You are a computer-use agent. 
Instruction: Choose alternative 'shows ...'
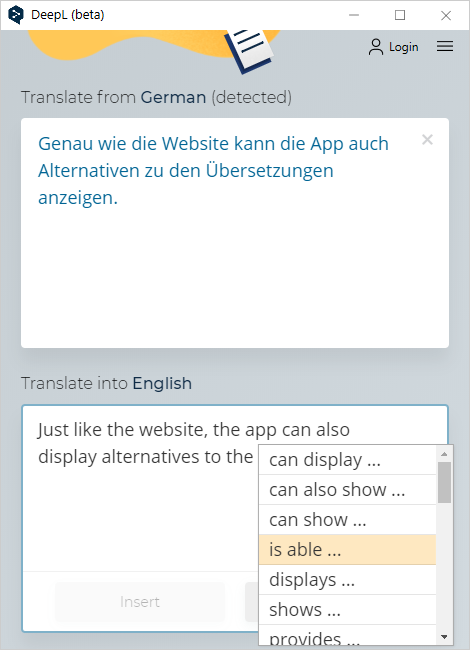[347, 610]
